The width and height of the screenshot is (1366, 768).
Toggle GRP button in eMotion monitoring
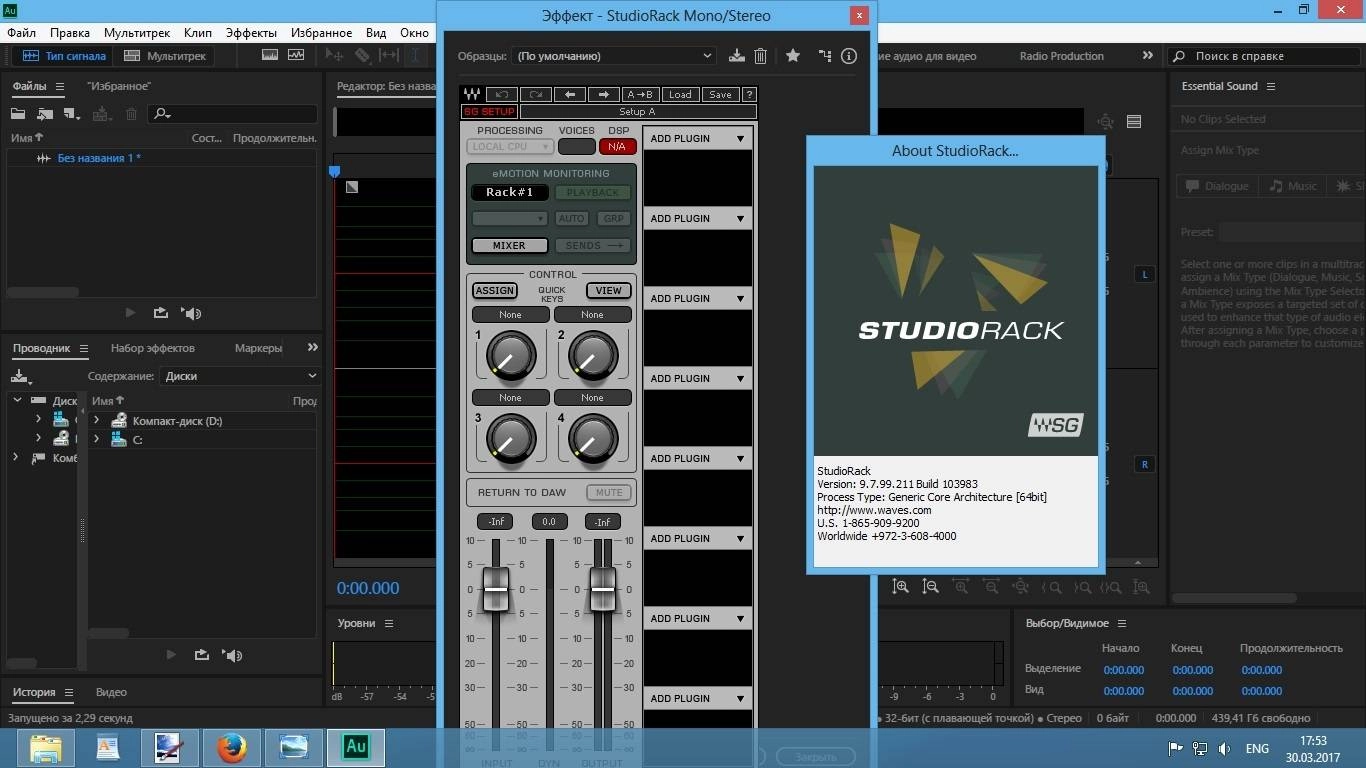click(x=613, y=218)
